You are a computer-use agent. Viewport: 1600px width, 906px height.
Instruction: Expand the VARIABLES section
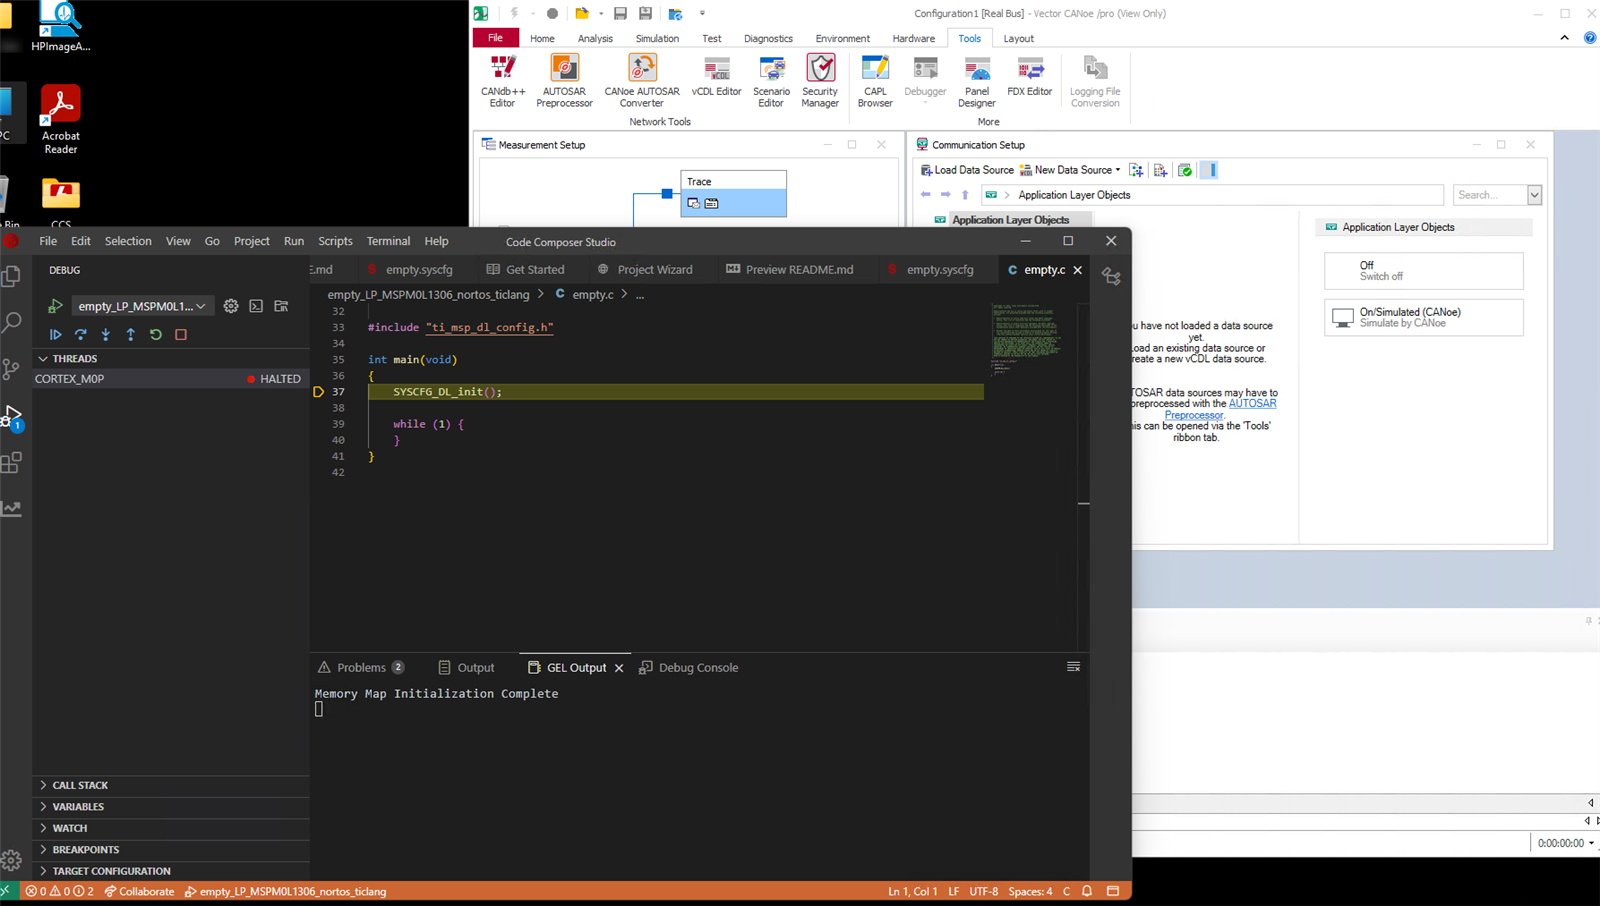[171, 807]
